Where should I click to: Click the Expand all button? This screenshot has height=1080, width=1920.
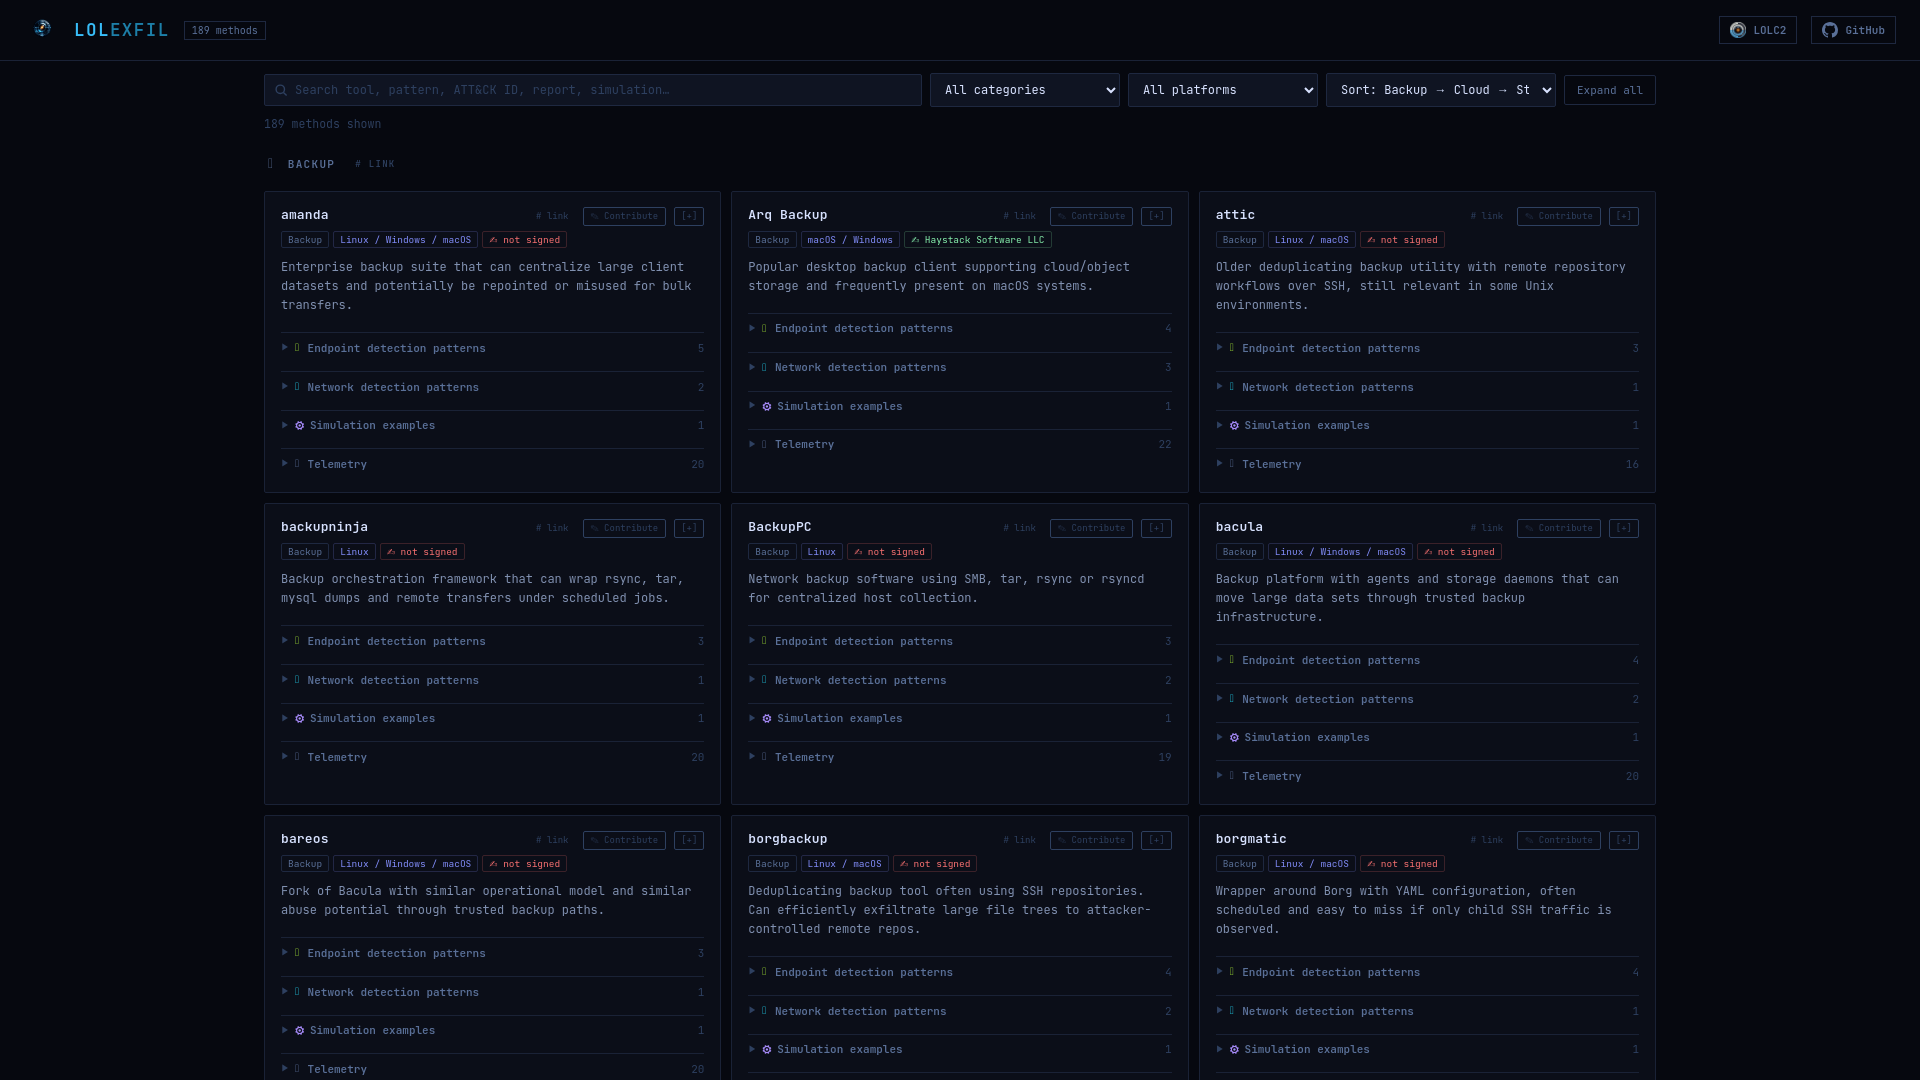pyautogui.click(x=1609, y=90)
